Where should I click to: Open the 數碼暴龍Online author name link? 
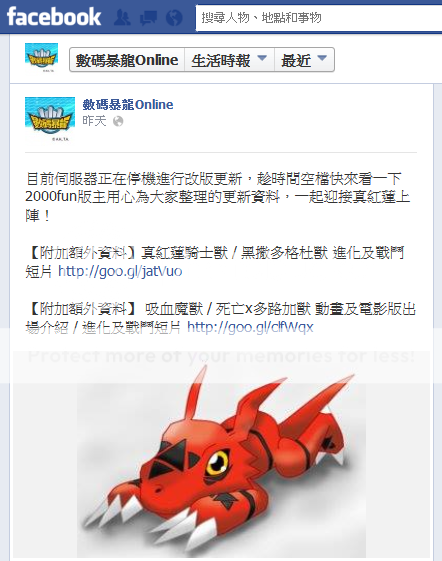[x=128, y=104]
